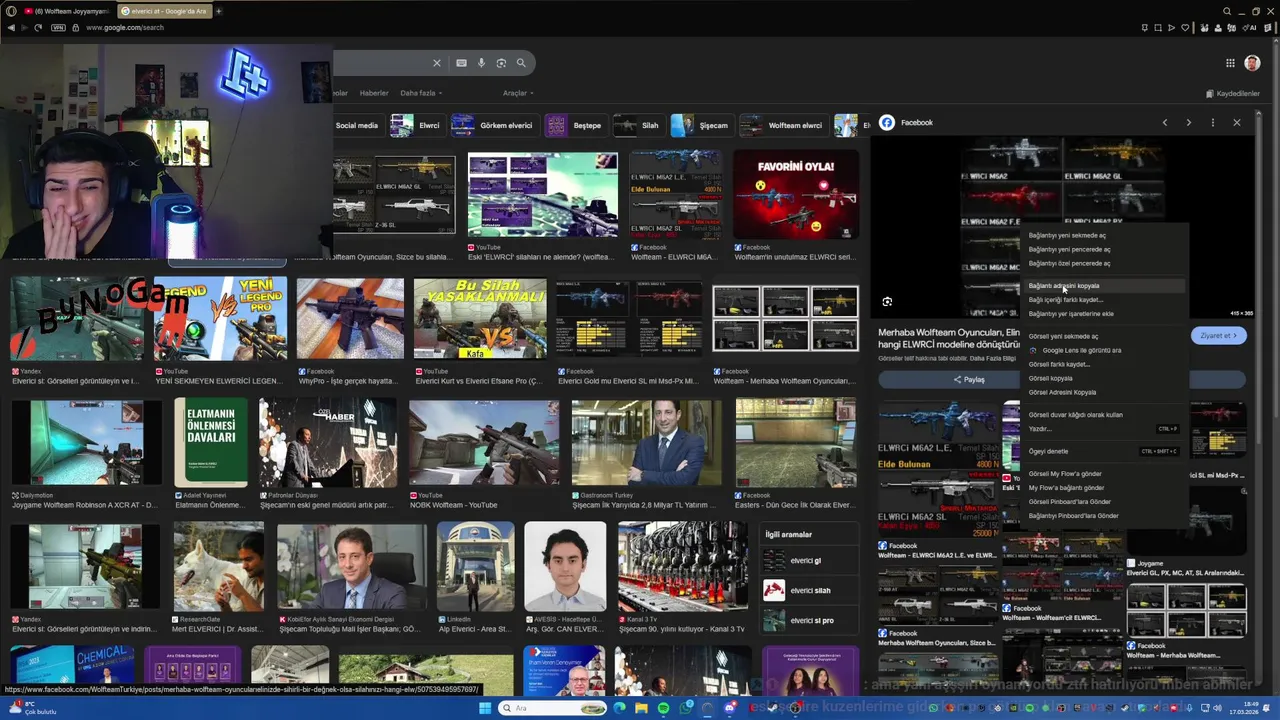Open Spotify from the taskbar
1280x720 pixels.
coord(663,708)
